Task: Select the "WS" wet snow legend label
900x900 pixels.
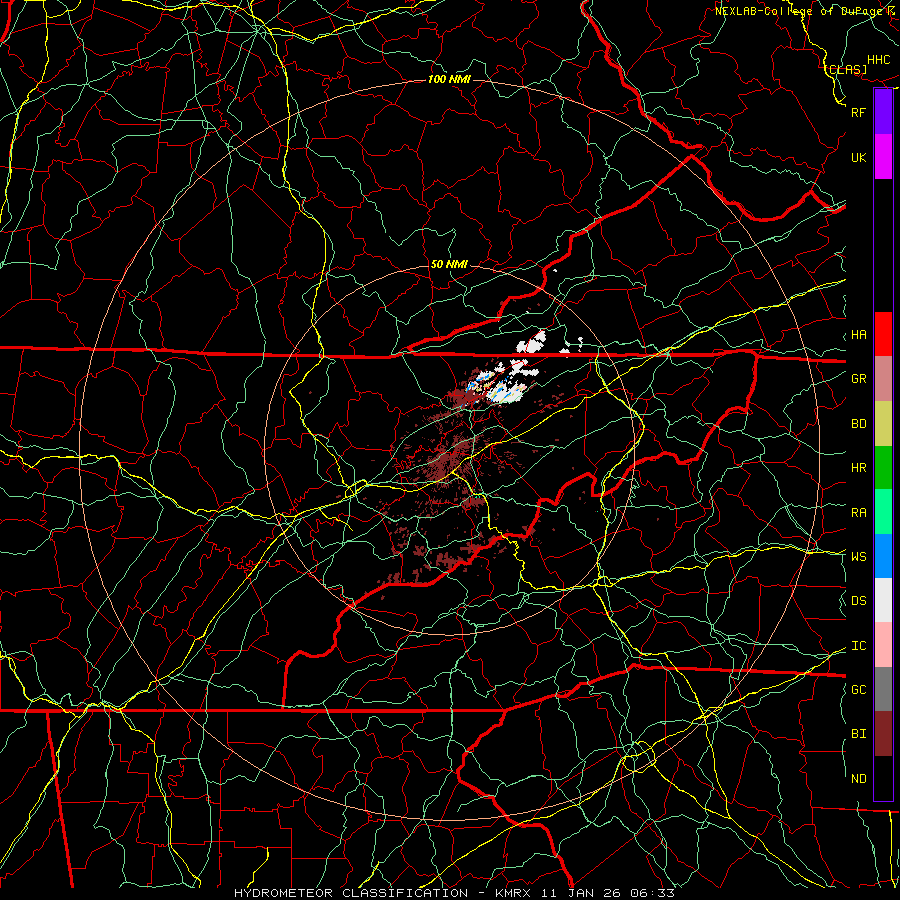Action: click(x=858, y=557)
